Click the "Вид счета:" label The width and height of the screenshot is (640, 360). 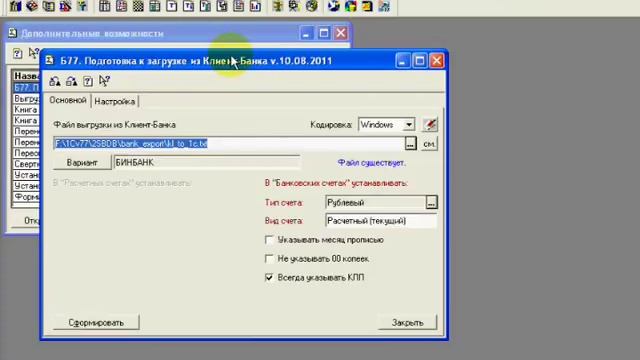tap(284, 221)
